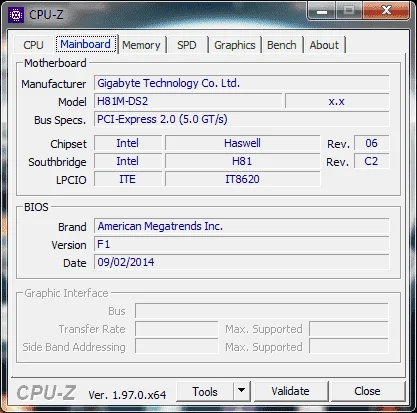Click Southbridge revision value C2
This screenshot has width=417, height=413.
point(371,161)
